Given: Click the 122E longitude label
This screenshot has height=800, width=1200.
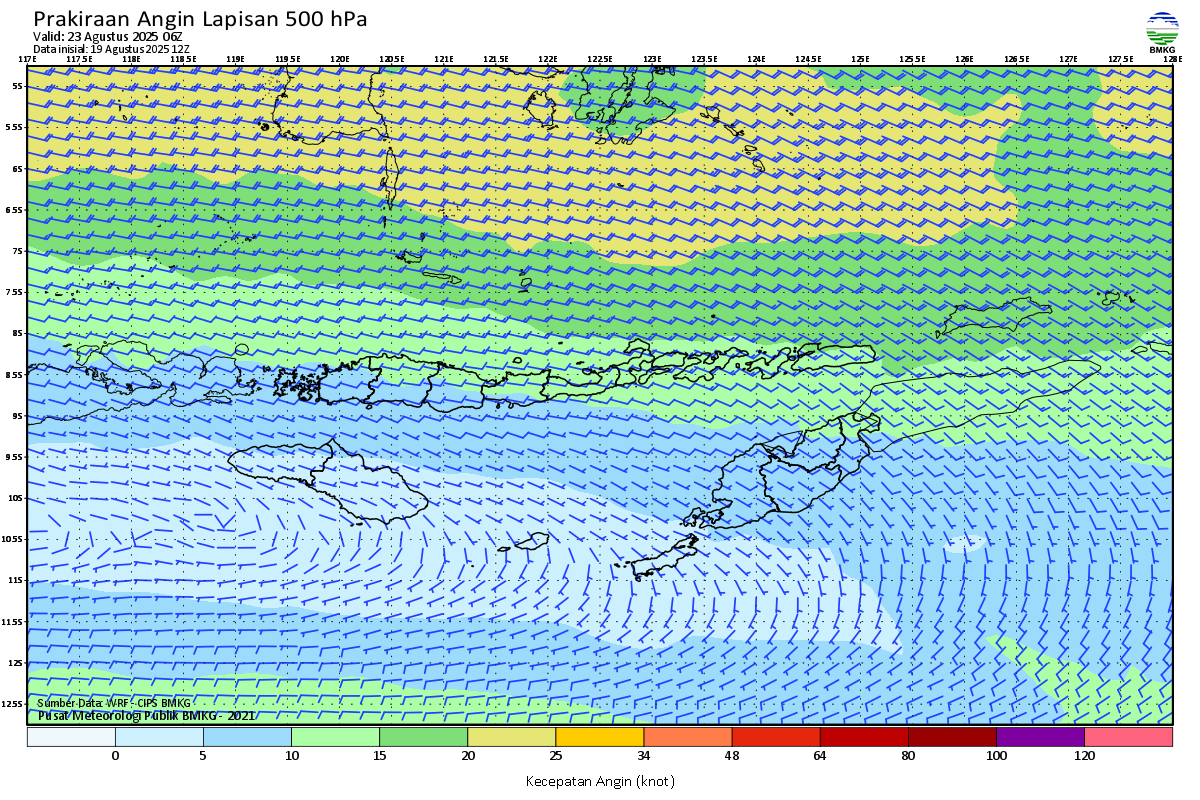Looking at the screenshot, I should pos(547,59).
